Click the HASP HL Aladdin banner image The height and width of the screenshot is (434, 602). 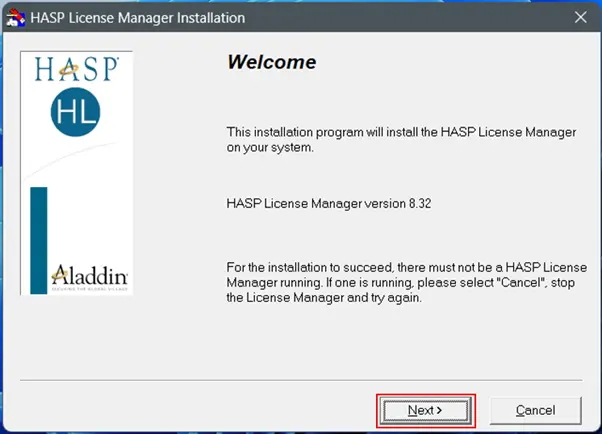[76, 173]
